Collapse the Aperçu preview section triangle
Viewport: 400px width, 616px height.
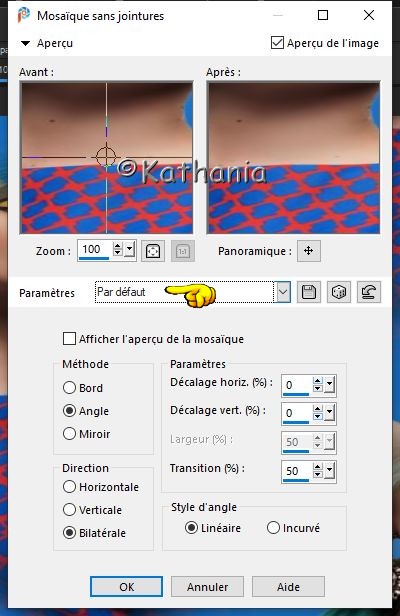click(25, 43)
